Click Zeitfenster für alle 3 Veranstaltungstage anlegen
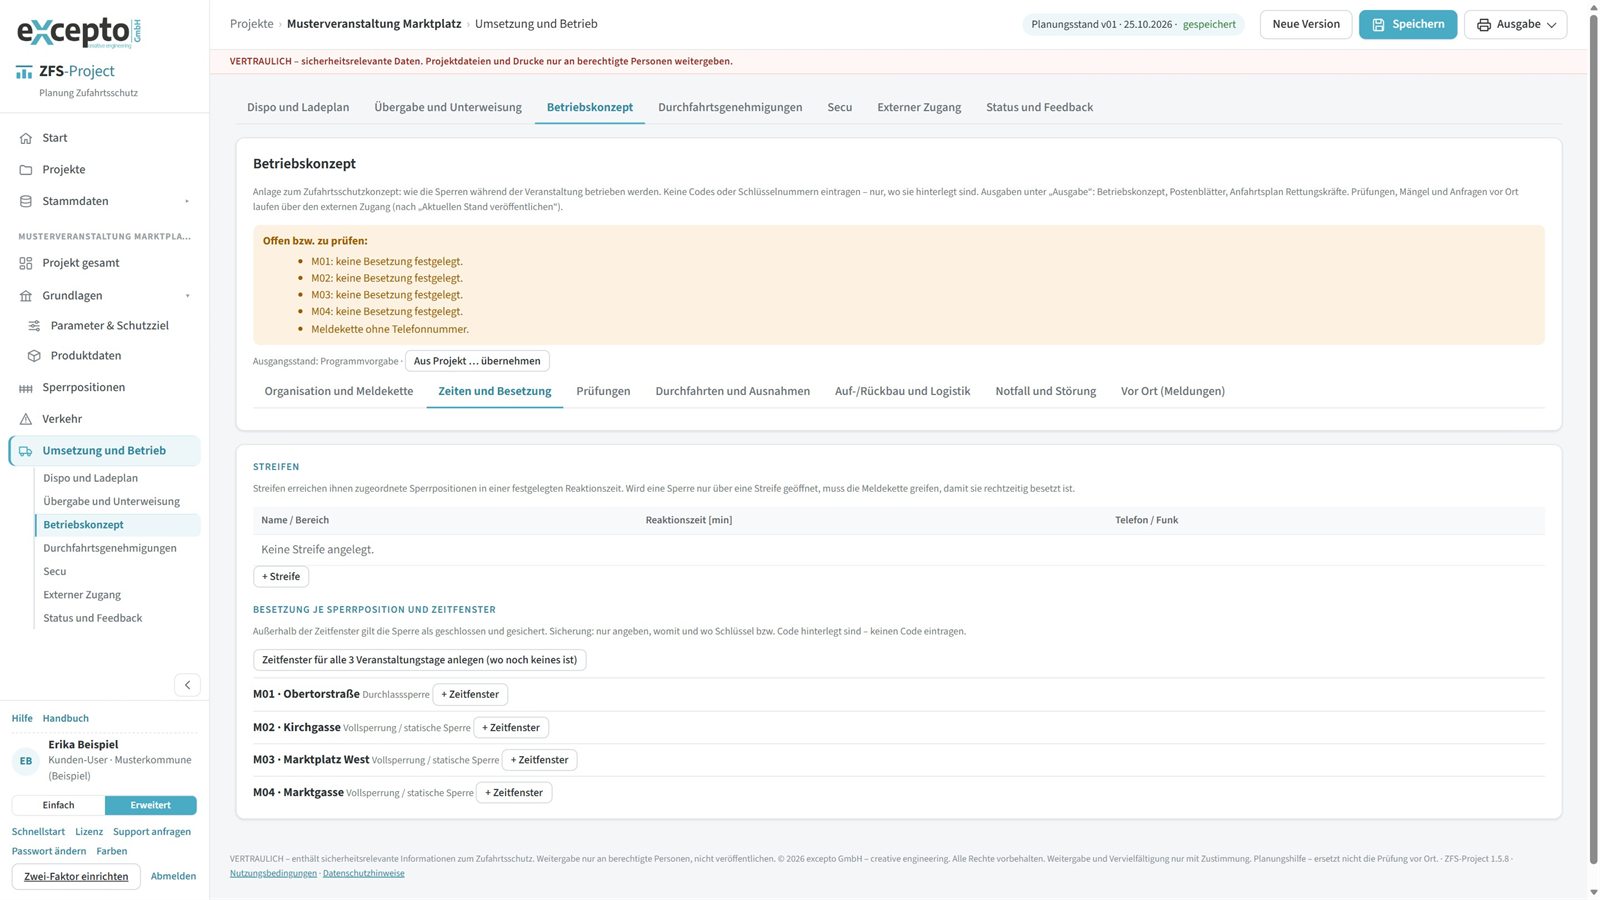This screenshot has height=900, width=1600. (x=420, y=660)
